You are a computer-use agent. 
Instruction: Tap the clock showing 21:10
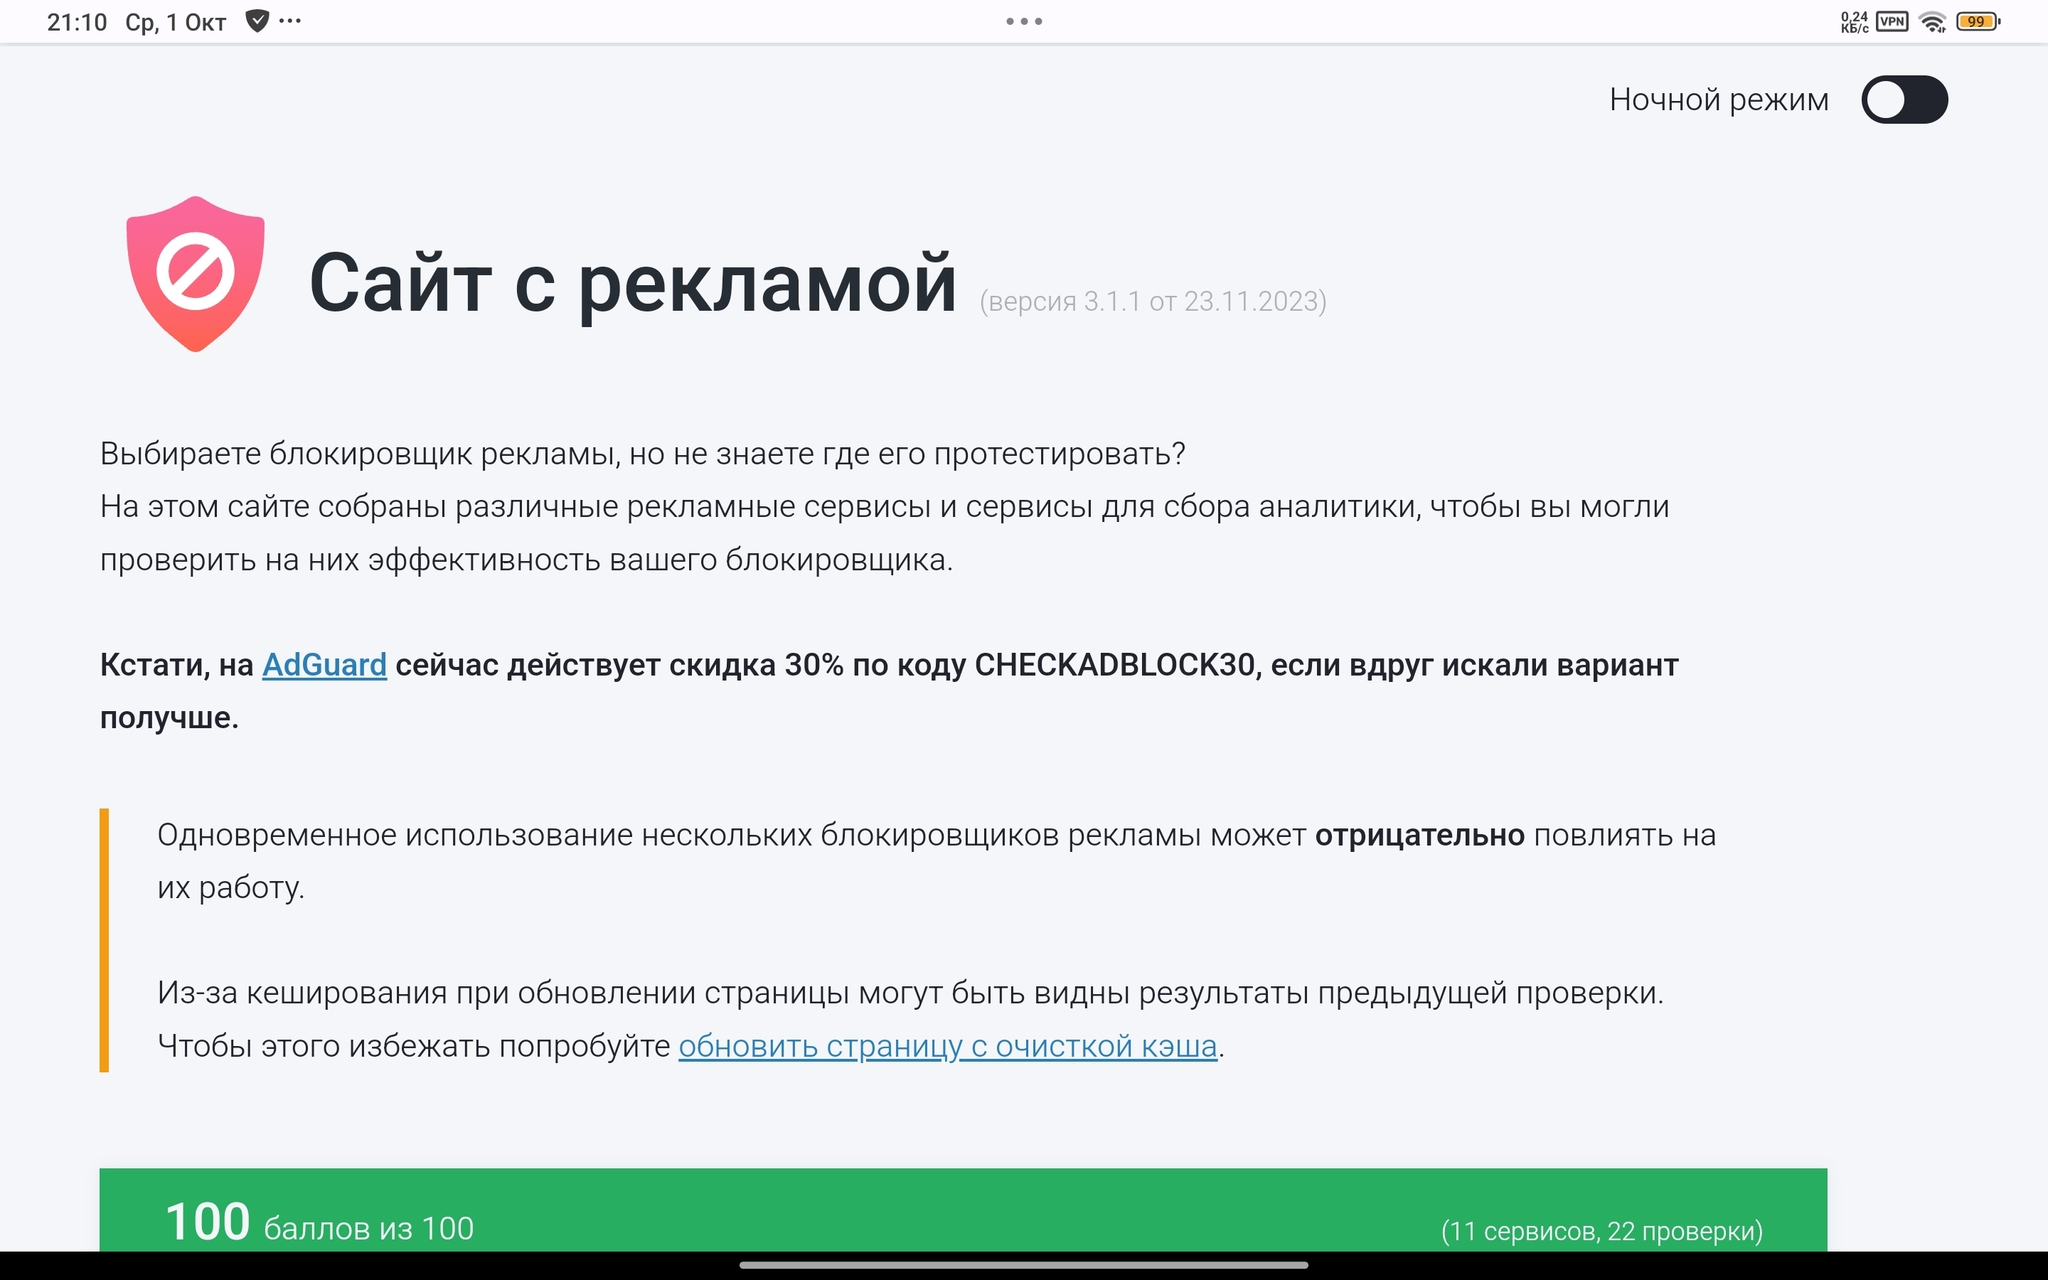click(77, 22)
